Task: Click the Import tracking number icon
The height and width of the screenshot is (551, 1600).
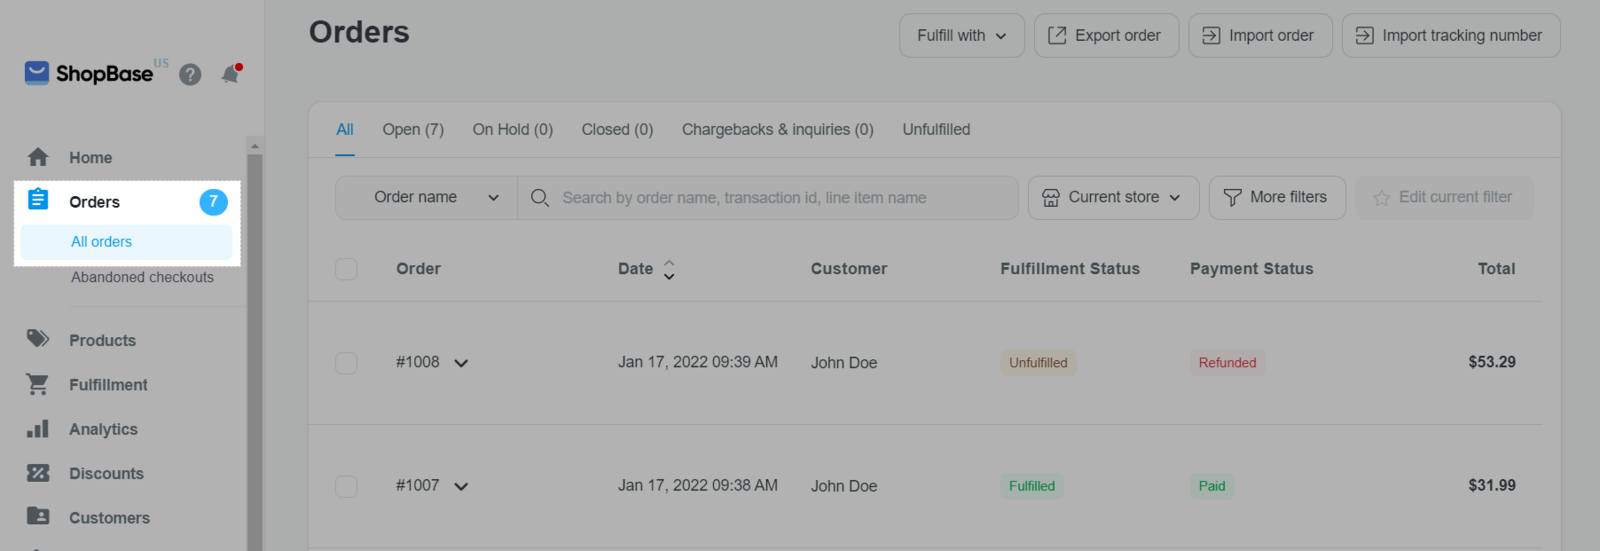Action: 1365,36
